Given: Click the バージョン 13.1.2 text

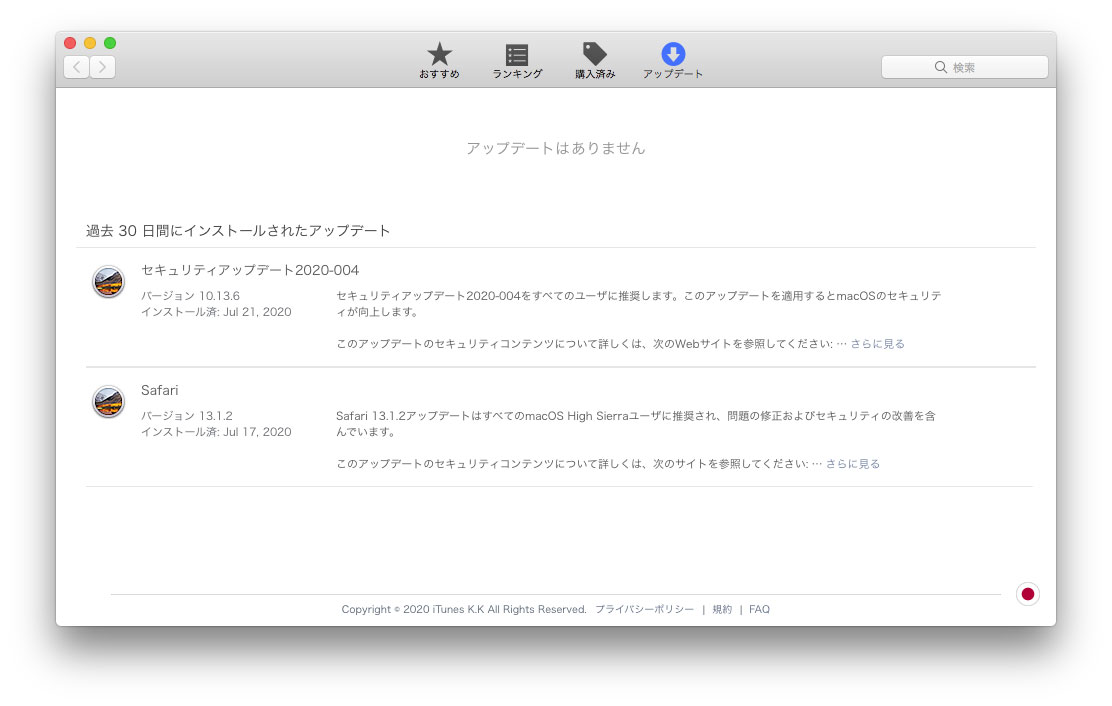Looking at the screenshot, I should click(187, 415).
